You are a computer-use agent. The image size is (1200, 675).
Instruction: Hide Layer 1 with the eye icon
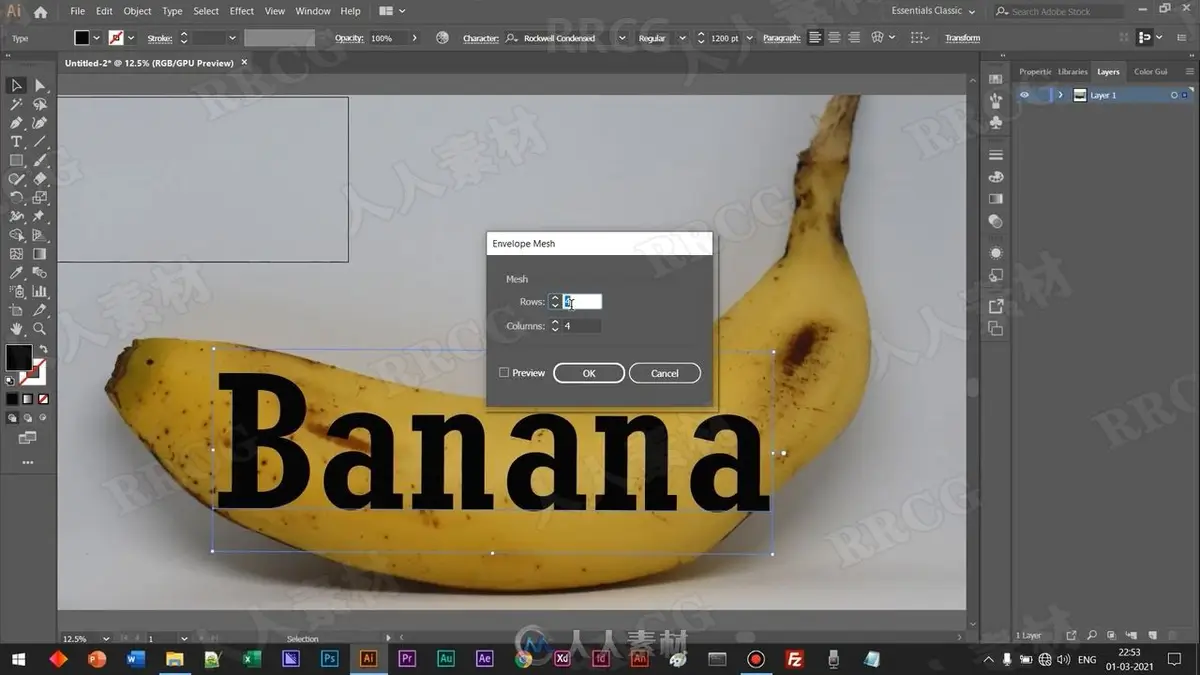tap(1024, 95)
